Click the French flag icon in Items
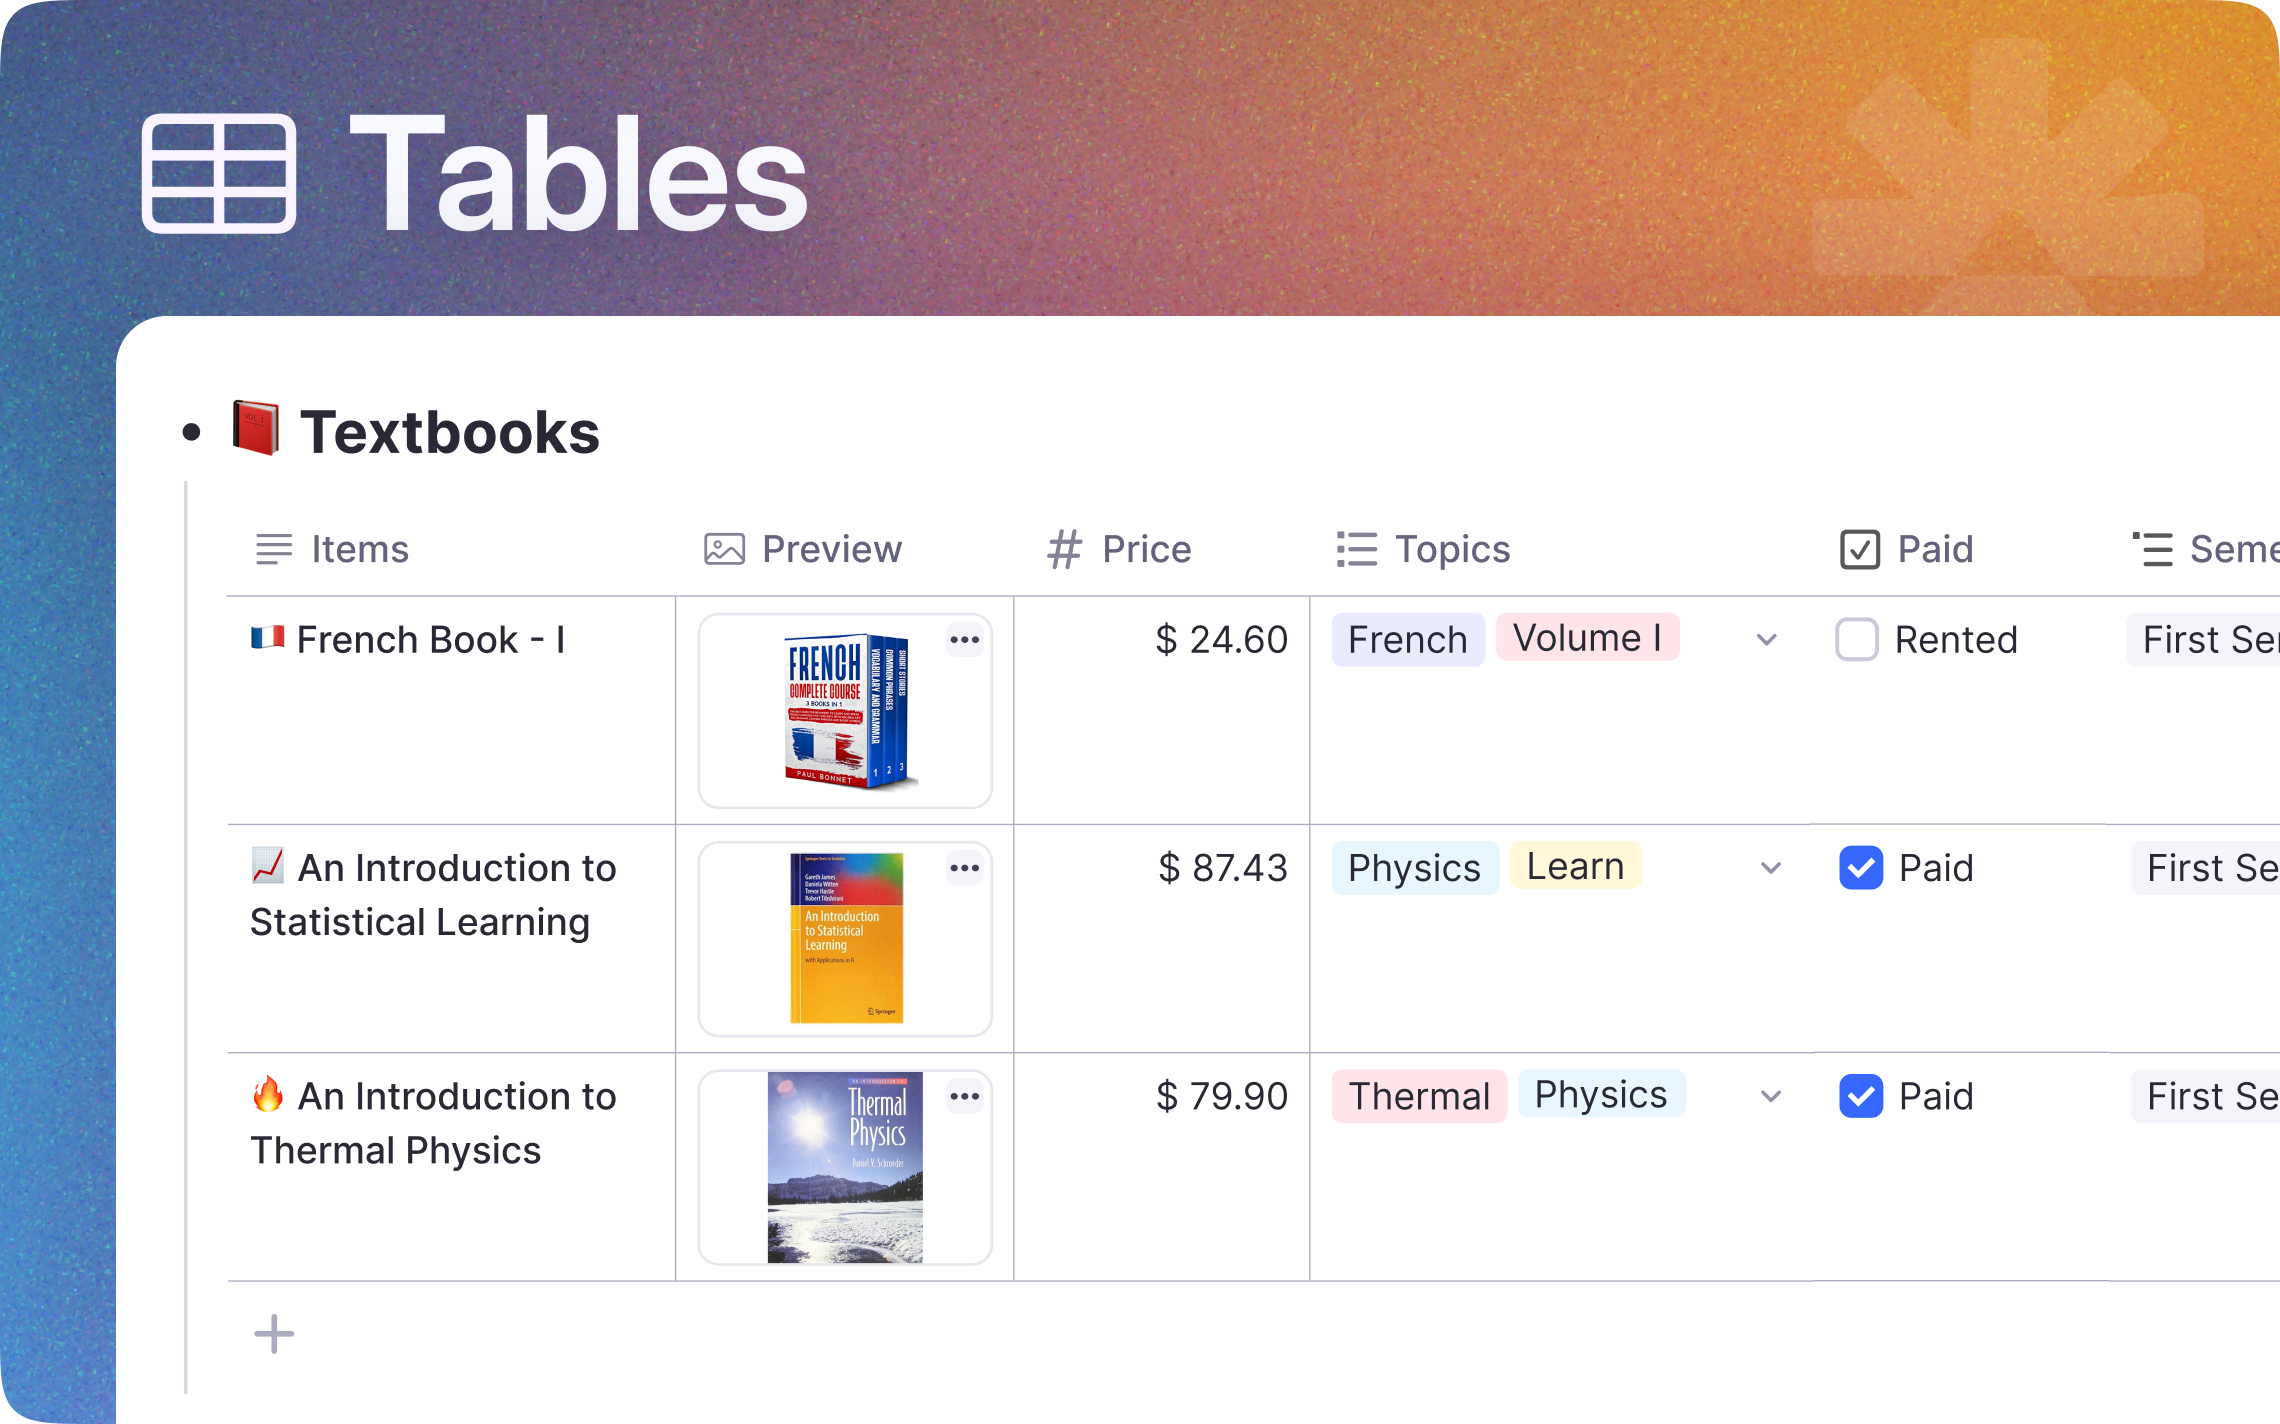Viewport: 2280px width, 1424px height. click(x=267, y=638)
